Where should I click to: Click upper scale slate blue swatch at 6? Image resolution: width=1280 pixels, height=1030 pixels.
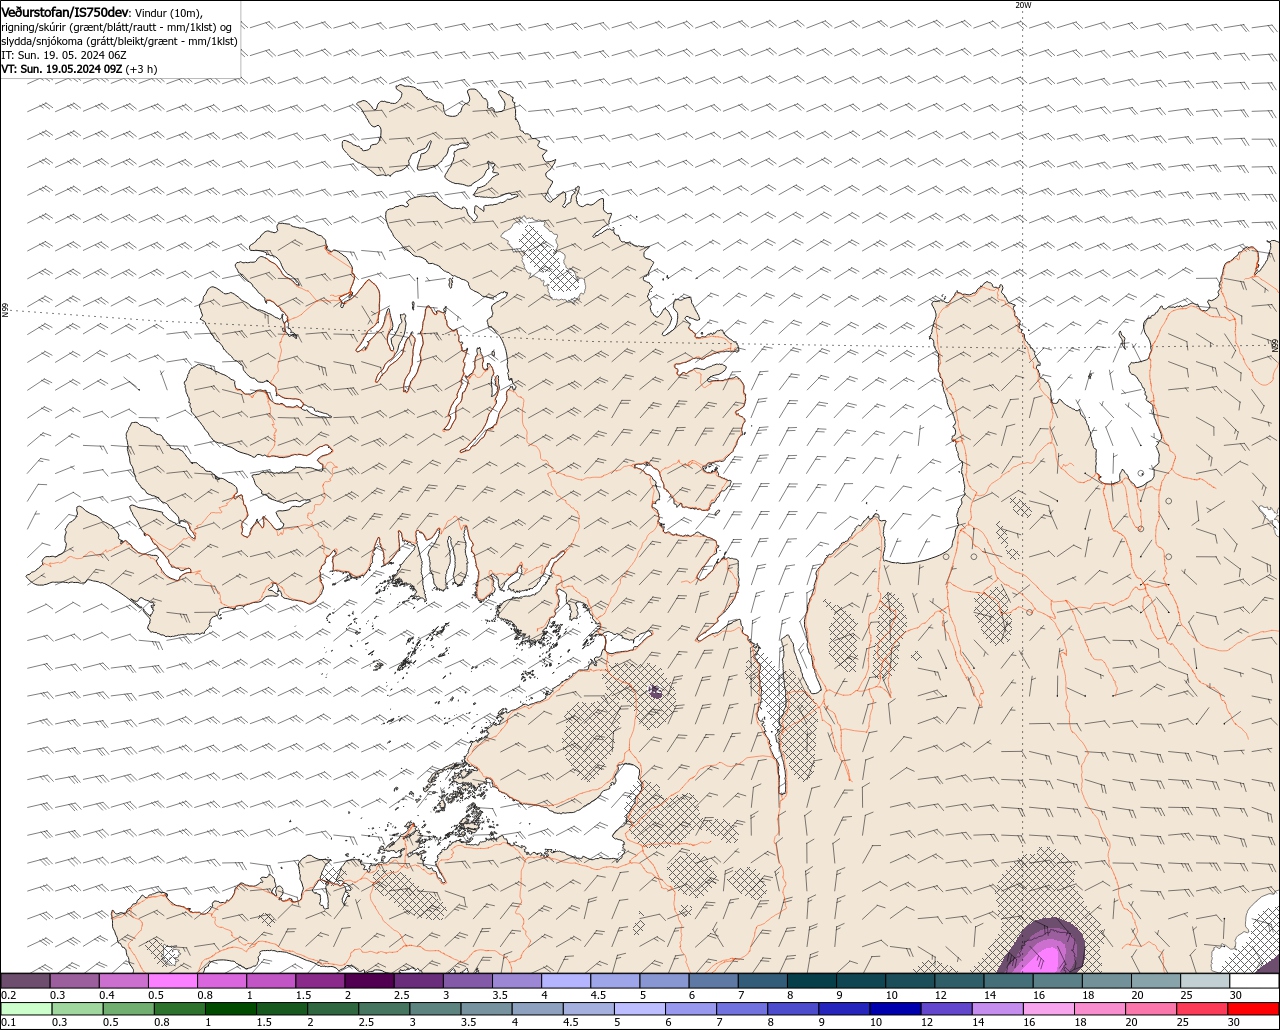click(x=714, y=981)
